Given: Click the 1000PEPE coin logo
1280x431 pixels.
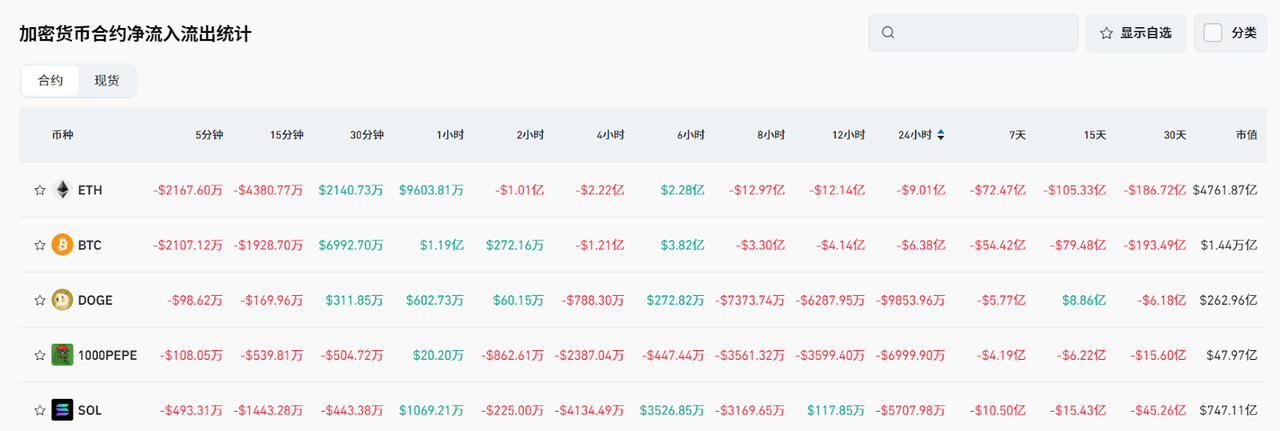Looking at the screenshot, I should tap(62, 355).
